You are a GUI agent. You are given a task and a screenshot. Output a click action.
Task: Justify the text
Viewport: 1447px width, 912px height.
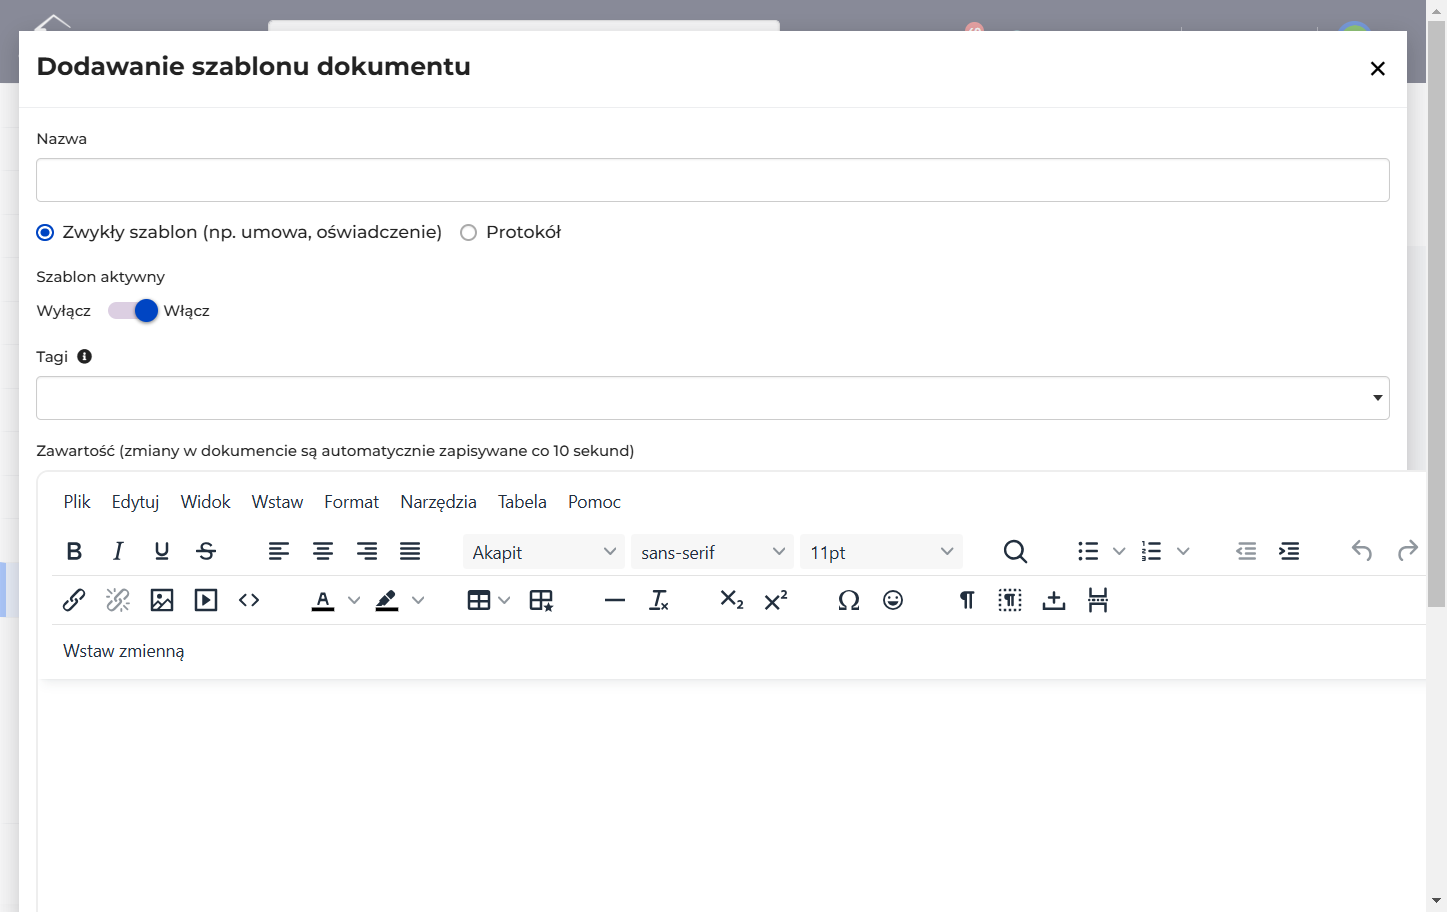[x=410, y=551]
